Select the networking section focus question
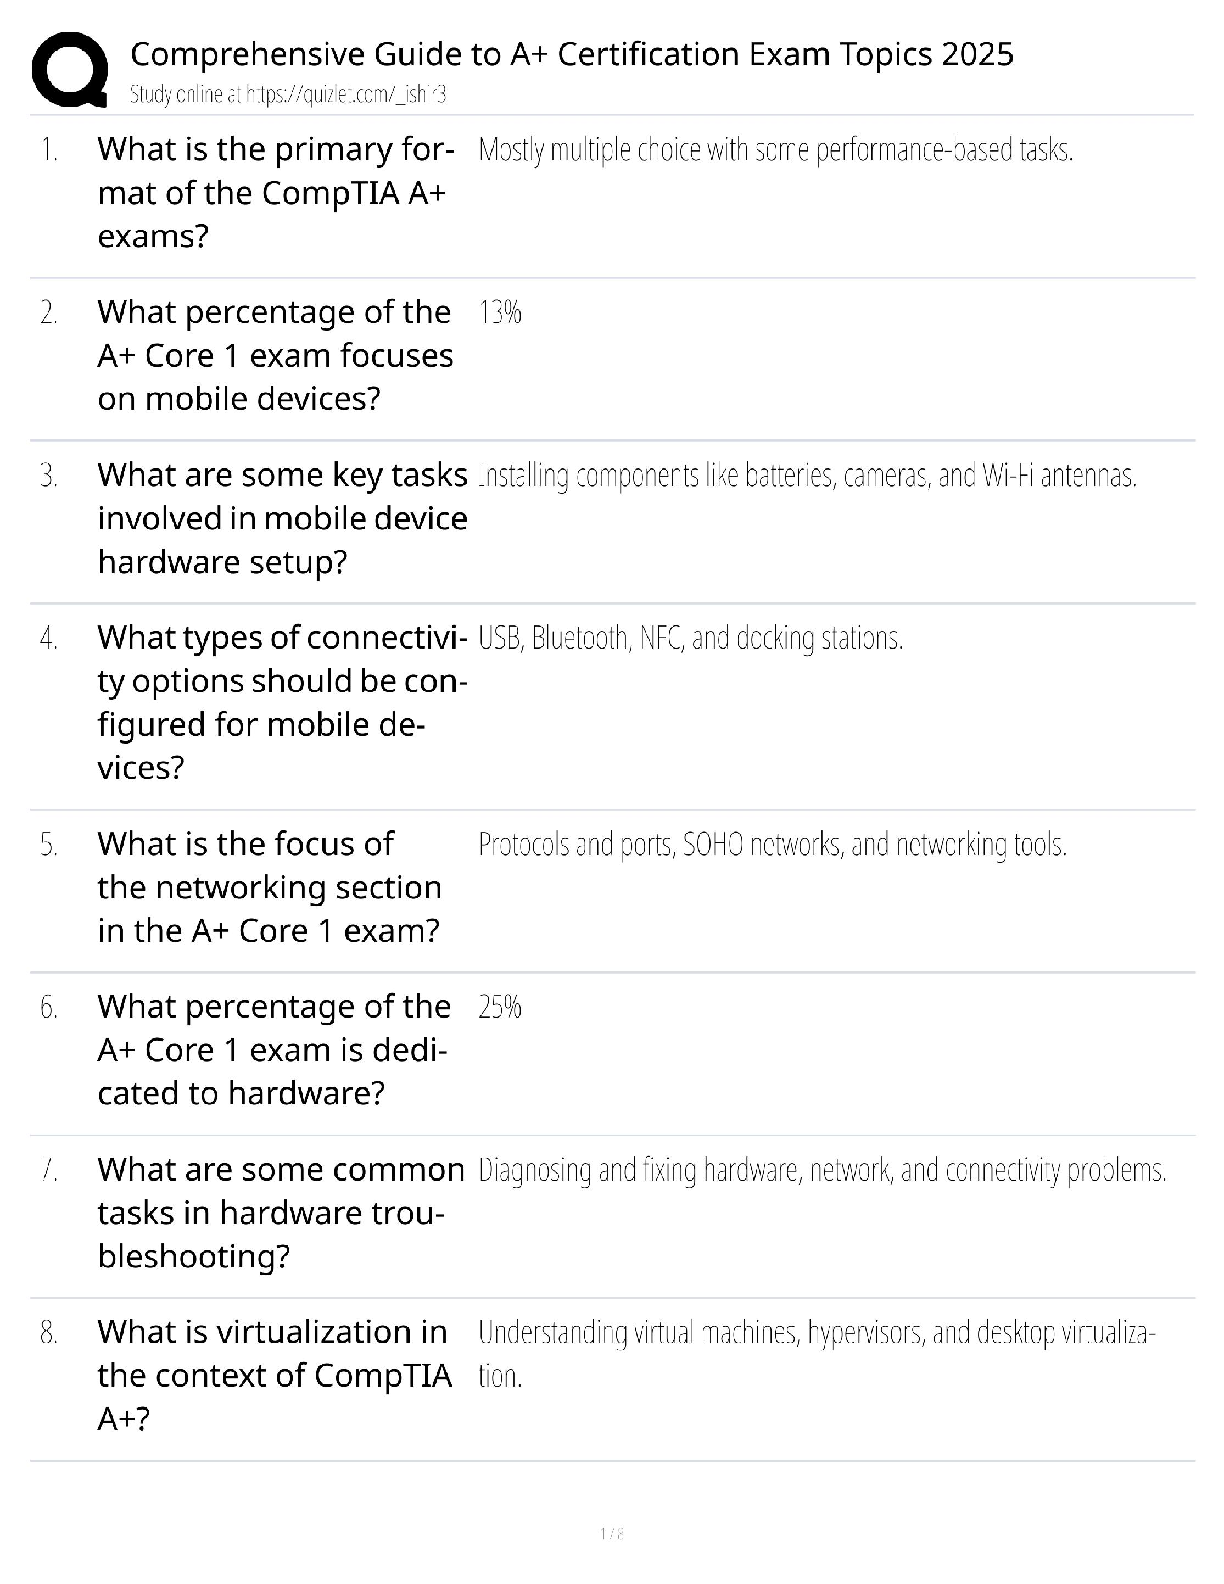The image size is (1224, 1584). pyautogui.click(x=269, y=887)
